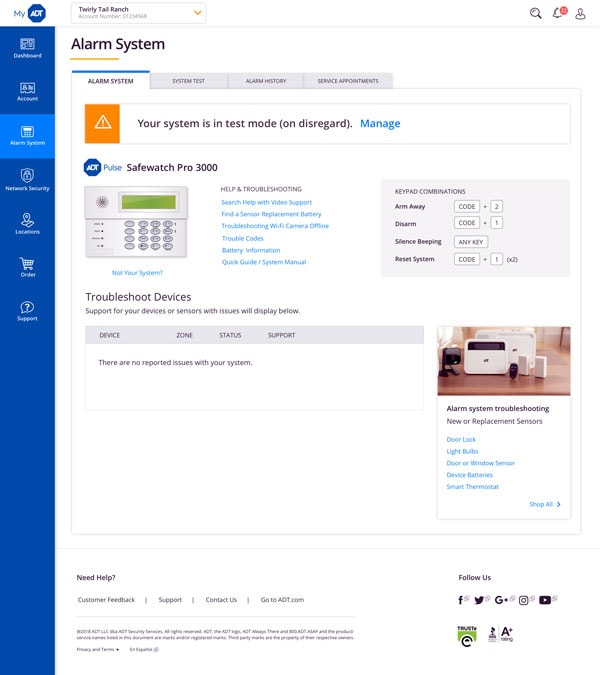Click Go to ADT.com footer link
The height and width of the screenshot is (675, 600).
[x=282, y=600]
